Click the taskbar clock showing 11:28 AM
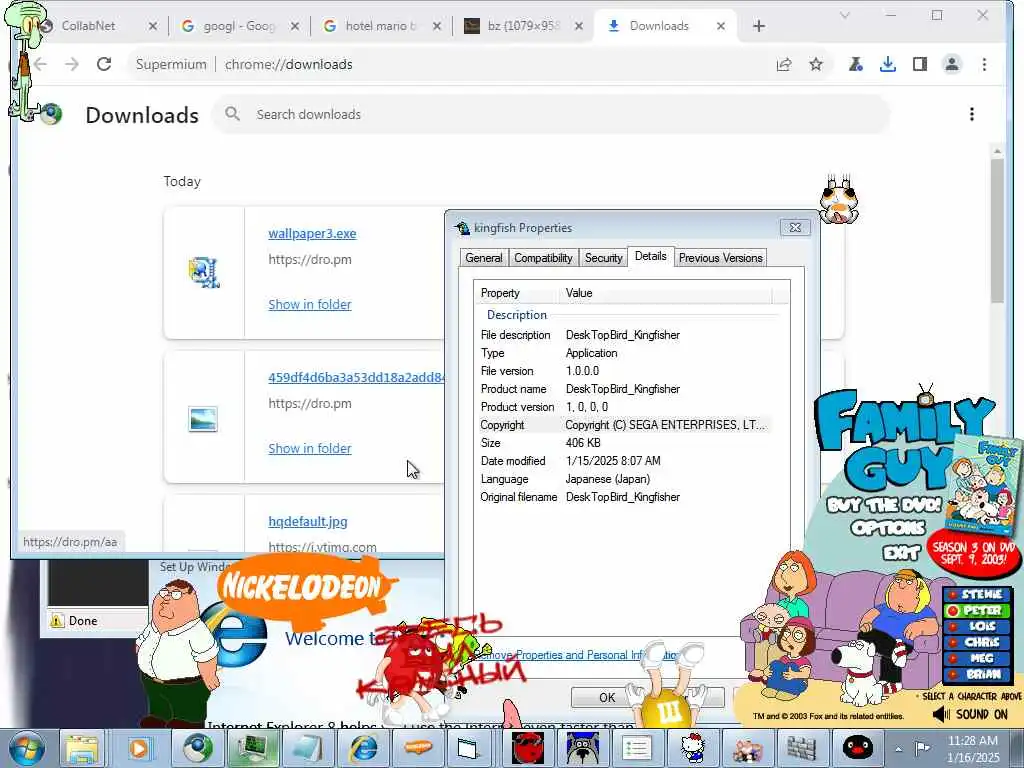The width and height of the screenshot is (1024, 768). [x=973, y=748]
